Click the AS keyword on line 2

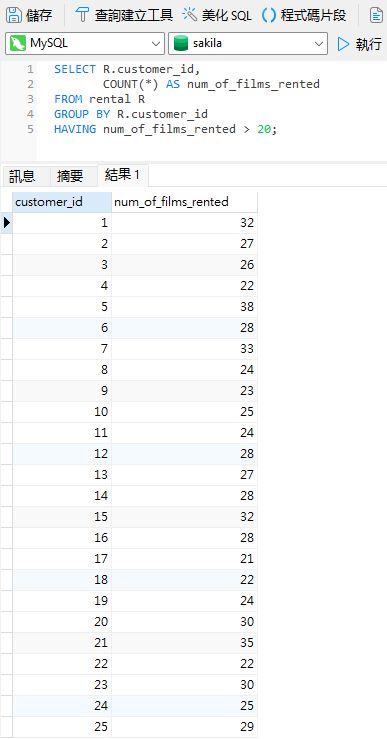(173, 84)
